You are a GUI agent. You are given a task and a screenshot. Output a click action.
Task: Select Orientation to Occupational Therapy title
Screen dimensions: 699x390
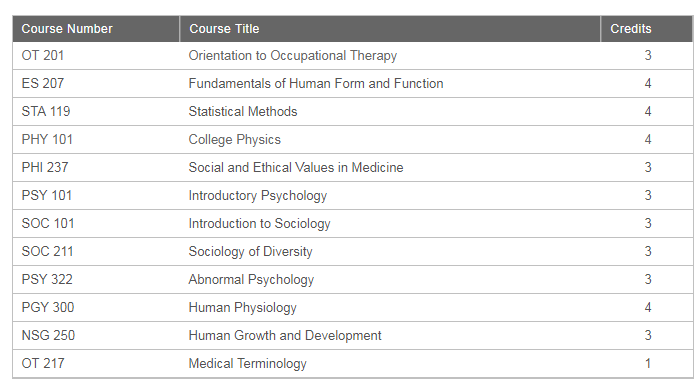click(292, 56)
